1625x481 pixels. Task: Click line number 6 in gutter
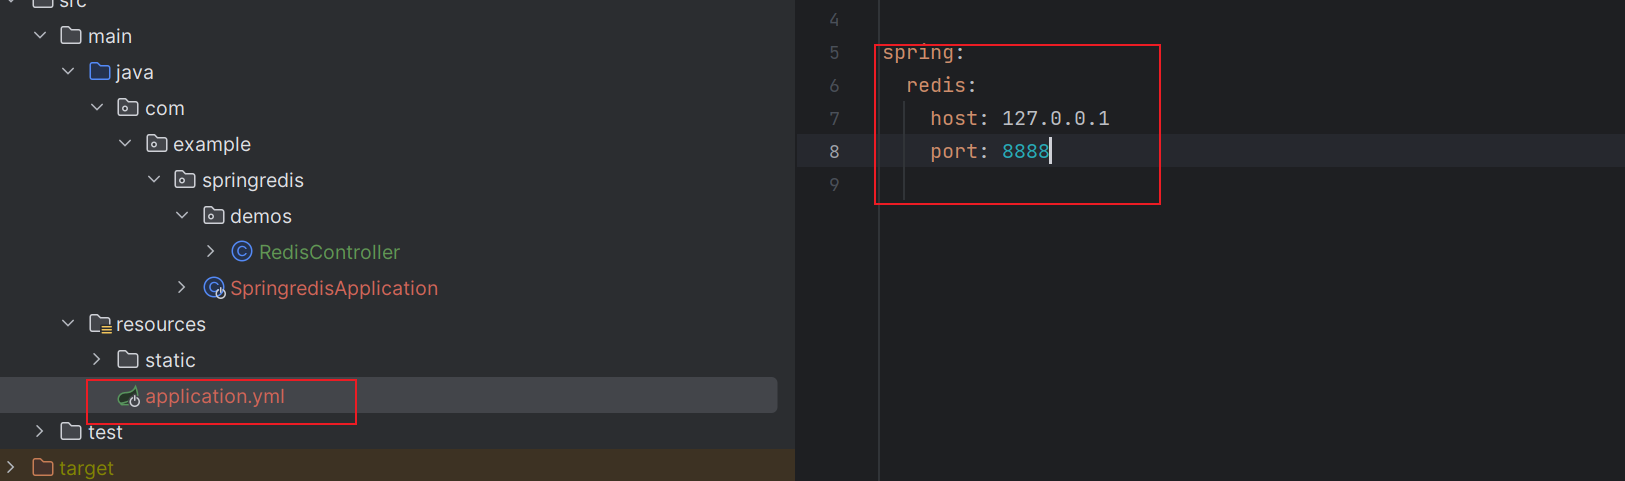[834, 86]
